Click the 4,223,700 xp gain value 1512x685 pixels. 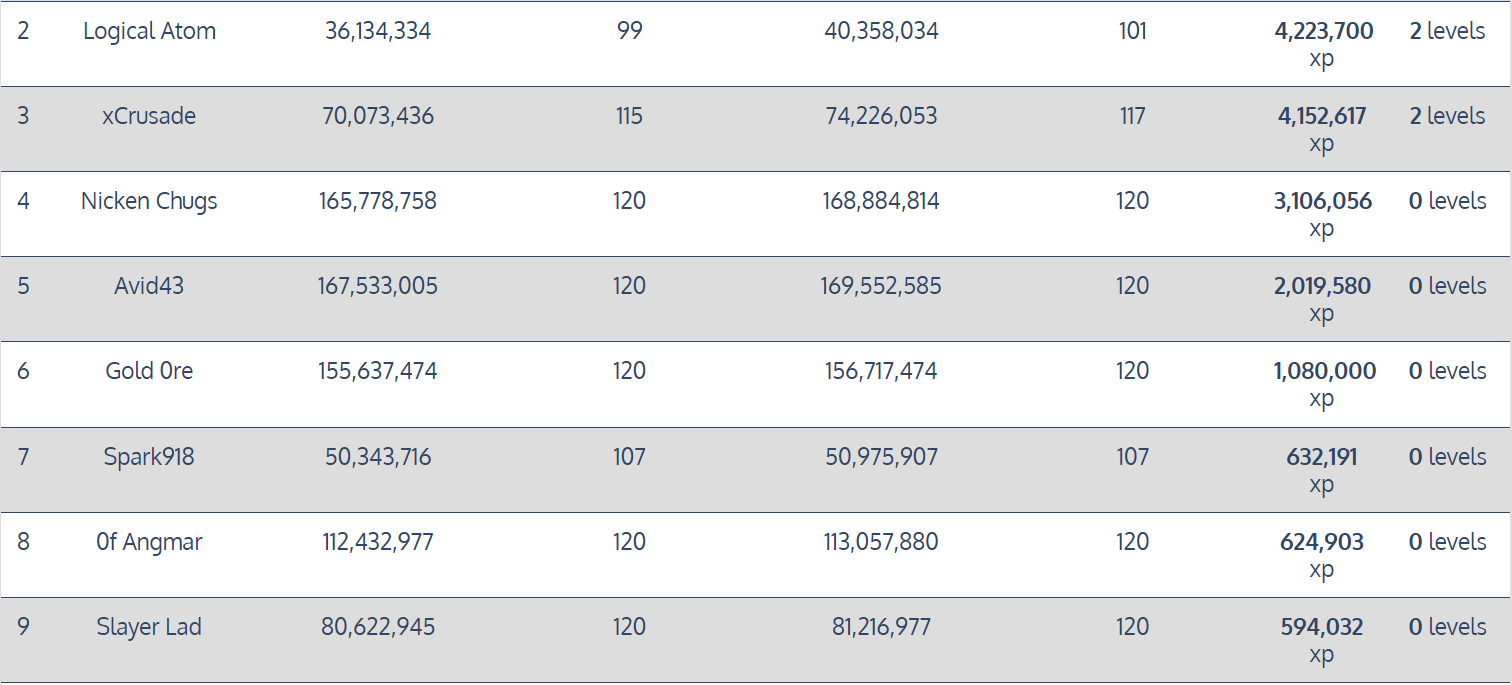click(x=1323, y=31)
